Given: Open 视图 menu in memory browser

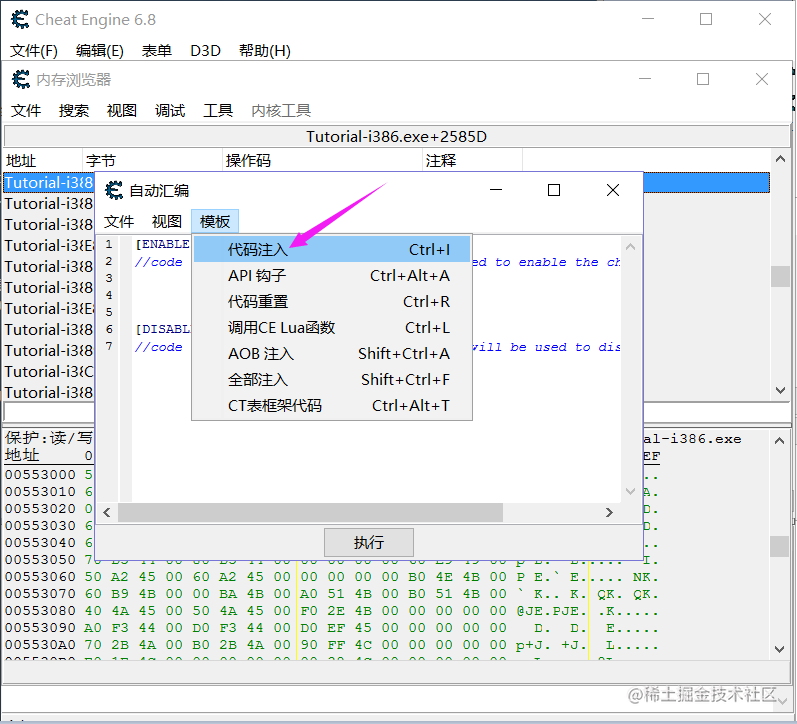Looking at the screenshot, I should pos(122,110).
